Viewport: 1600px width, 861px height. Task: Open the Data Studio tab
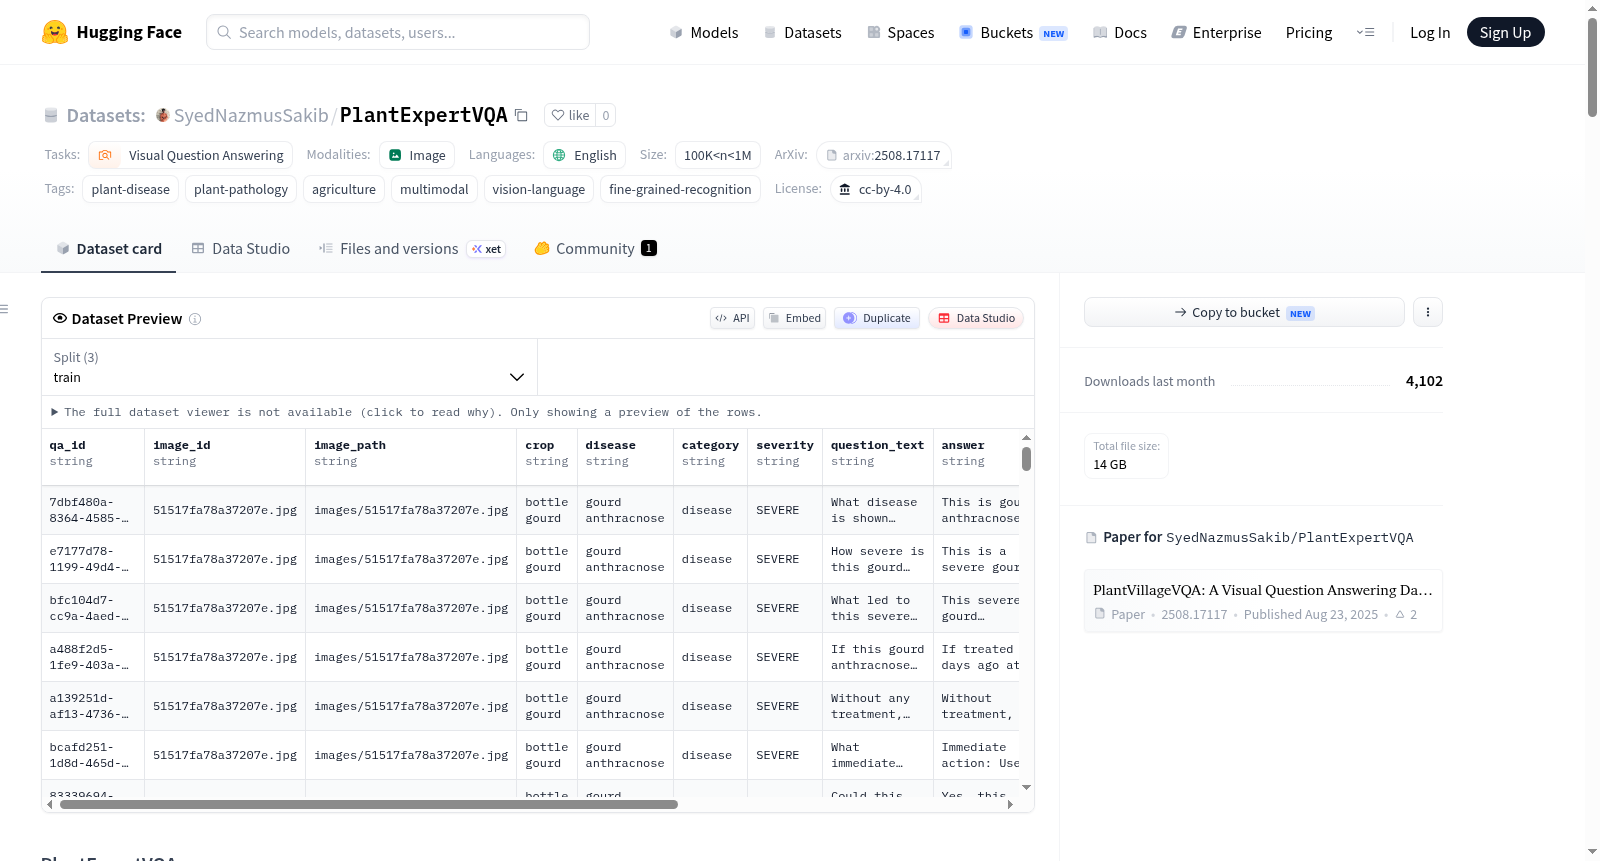(241, 249)
